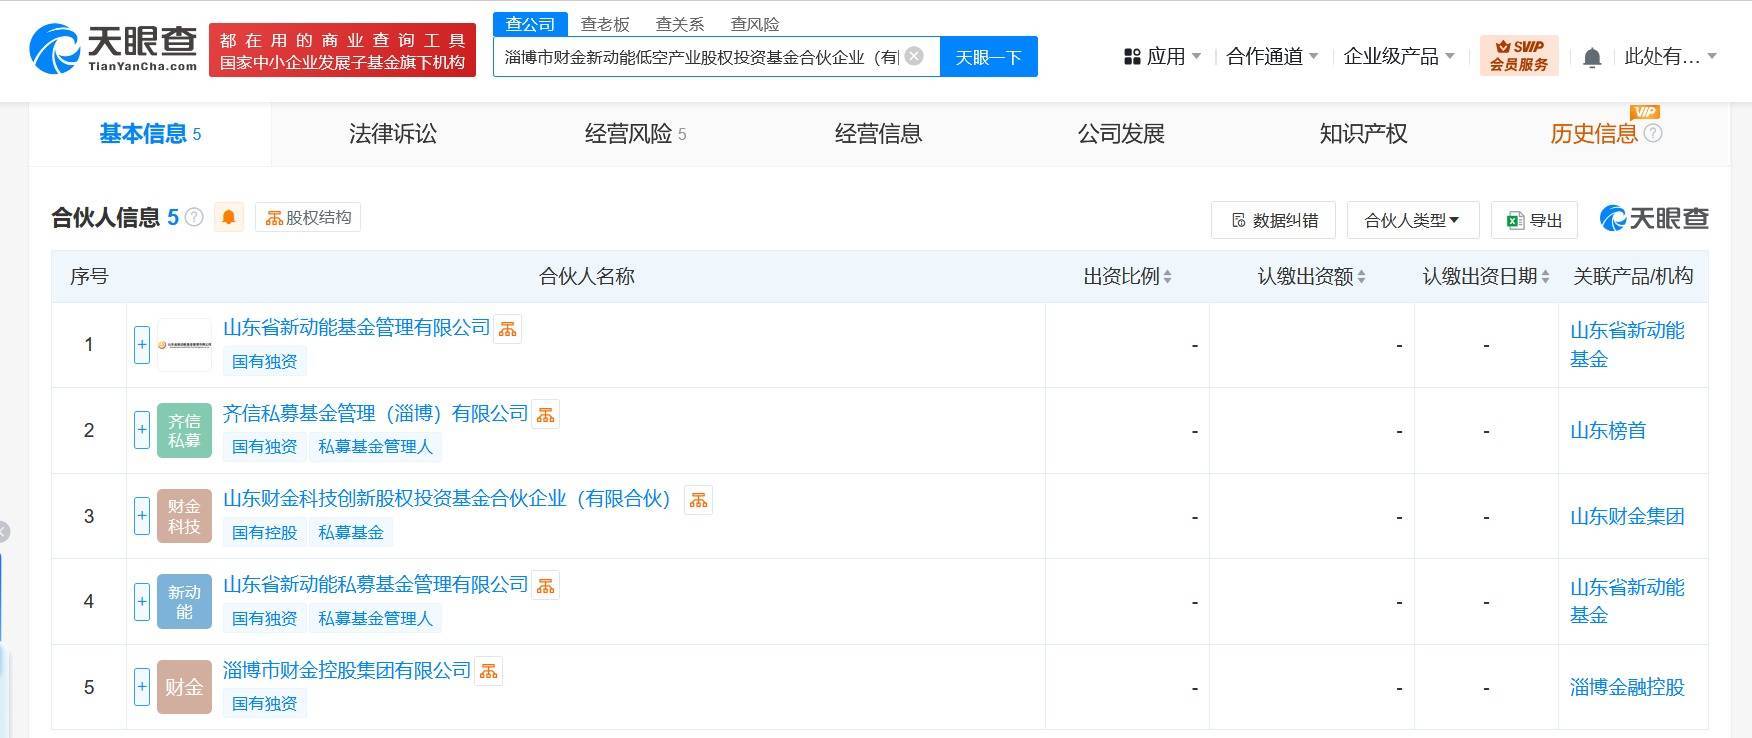The image size is (1752, 738).
Task: Open the 山东财金集团 related institution link
Action: pos(1627,517)
